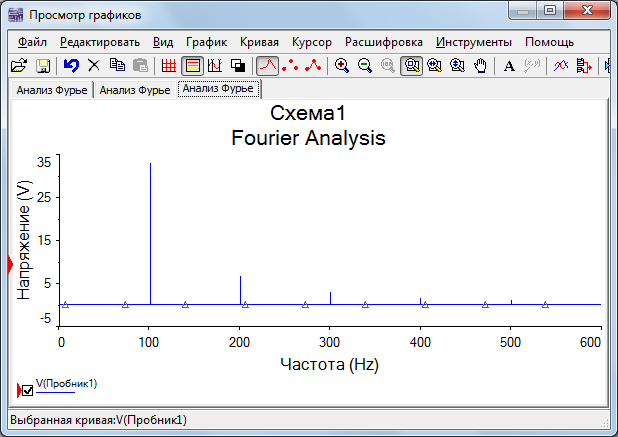Screen dimensions: 618x437
Task: Toggle black/white background icon
Action: pyautogui.click(x=238, y=65)
